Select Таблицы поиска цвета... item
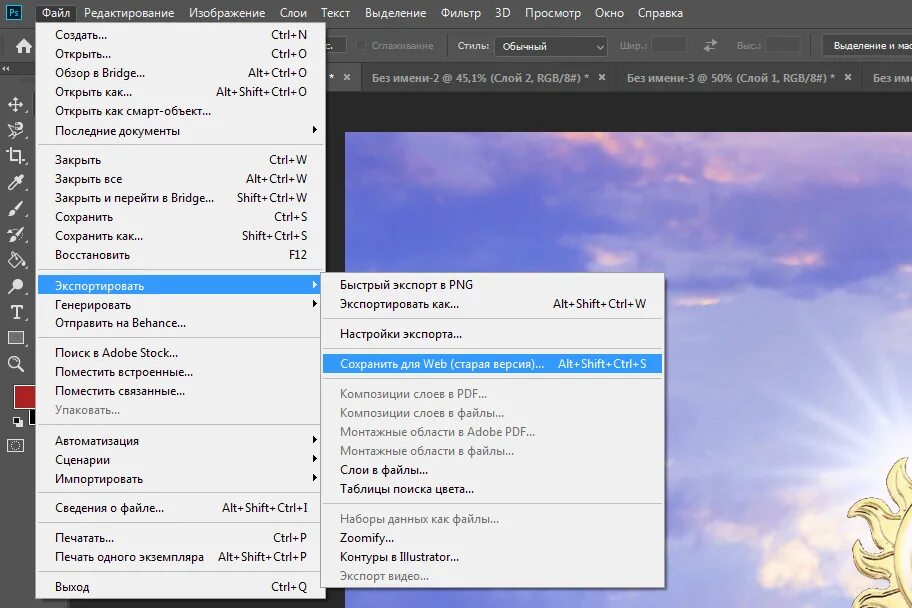The width and height of the screenshot is (912, 608). pos(493,489)
